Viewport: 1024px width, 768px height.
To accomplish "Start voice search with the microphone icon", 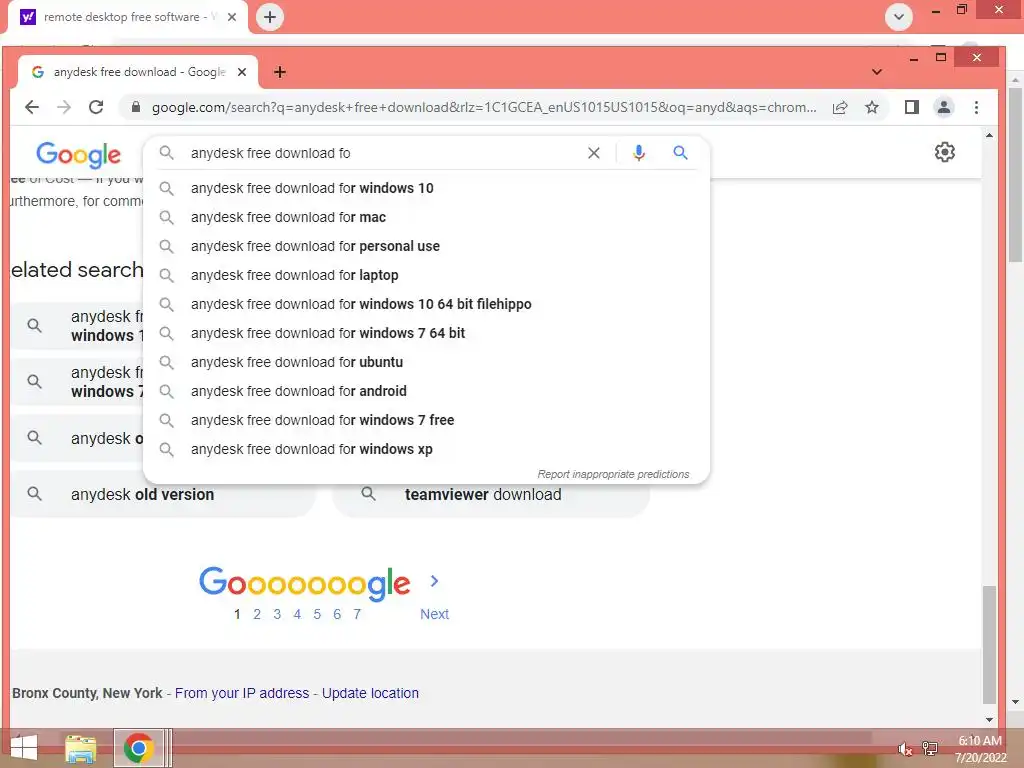I will (x=639, y=153).
